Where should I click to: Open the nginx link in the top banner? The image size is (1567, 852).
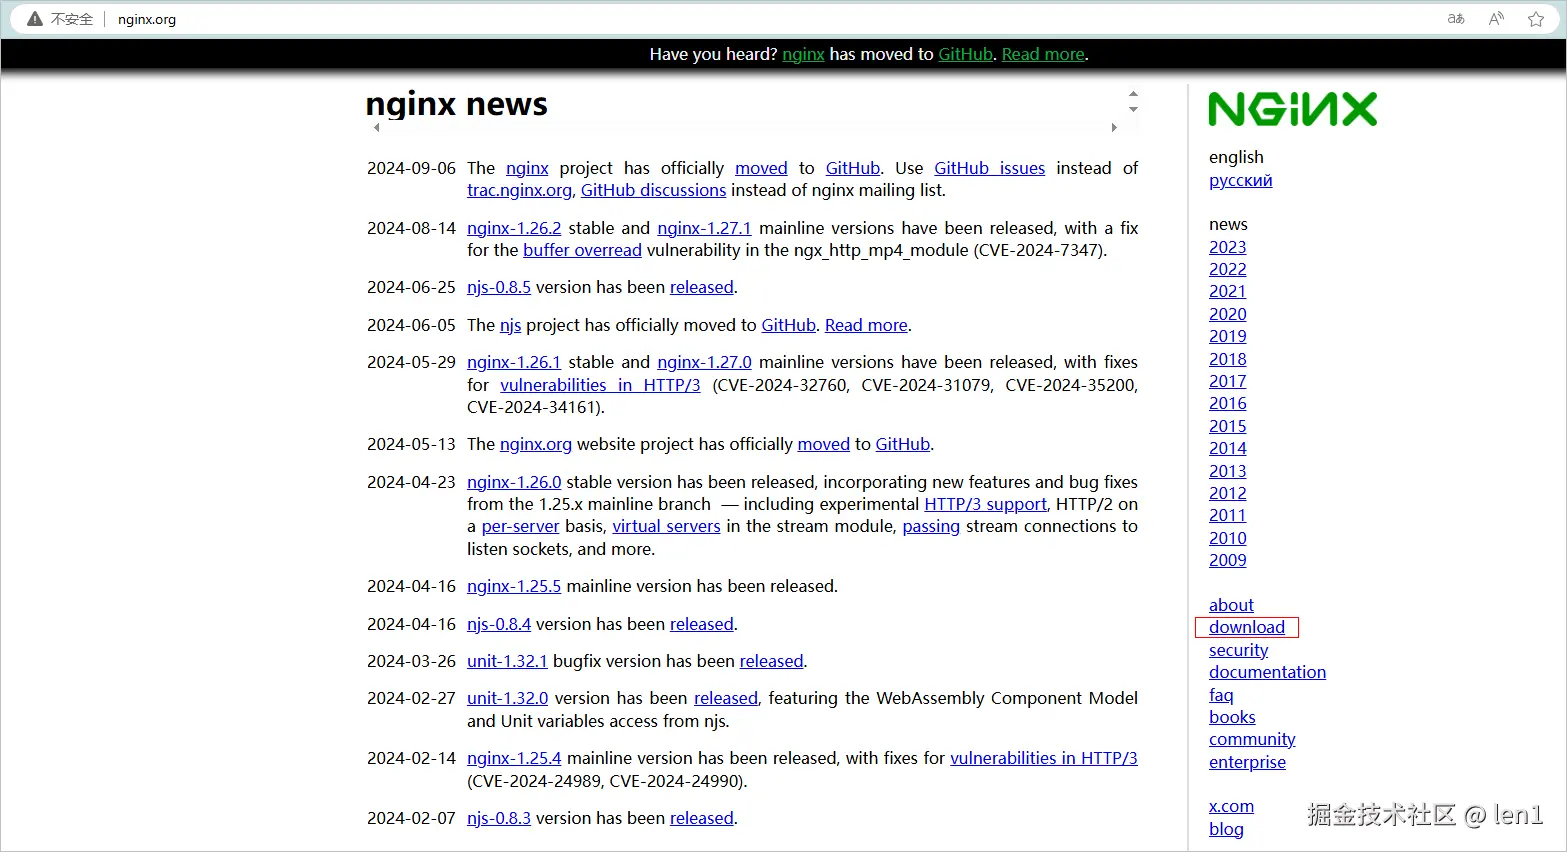803,54
